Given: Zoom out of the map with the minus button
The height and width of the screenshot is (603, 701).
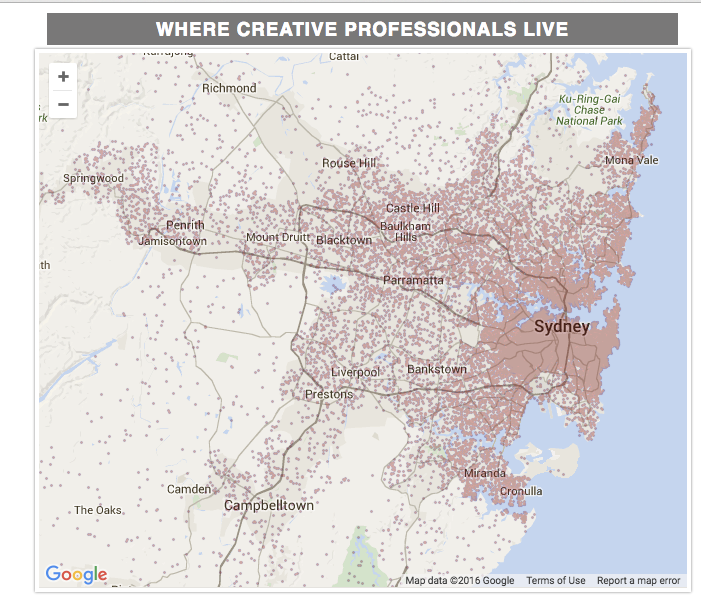Looking at the screenshot, I should click(x=63, y=105).
